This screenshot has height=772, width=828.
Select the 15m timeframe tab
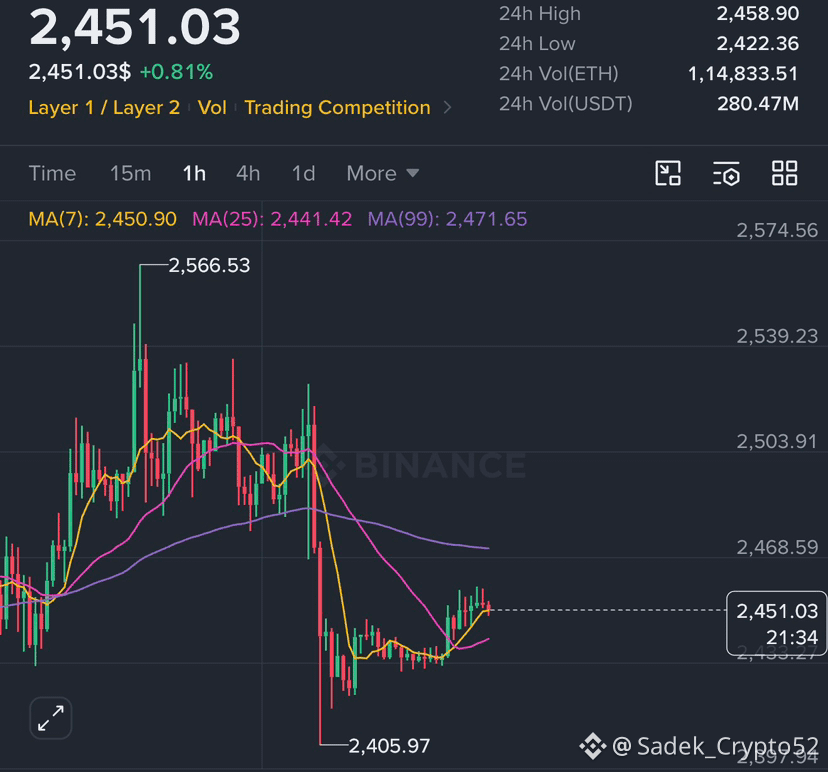click(x=130, y=173)
